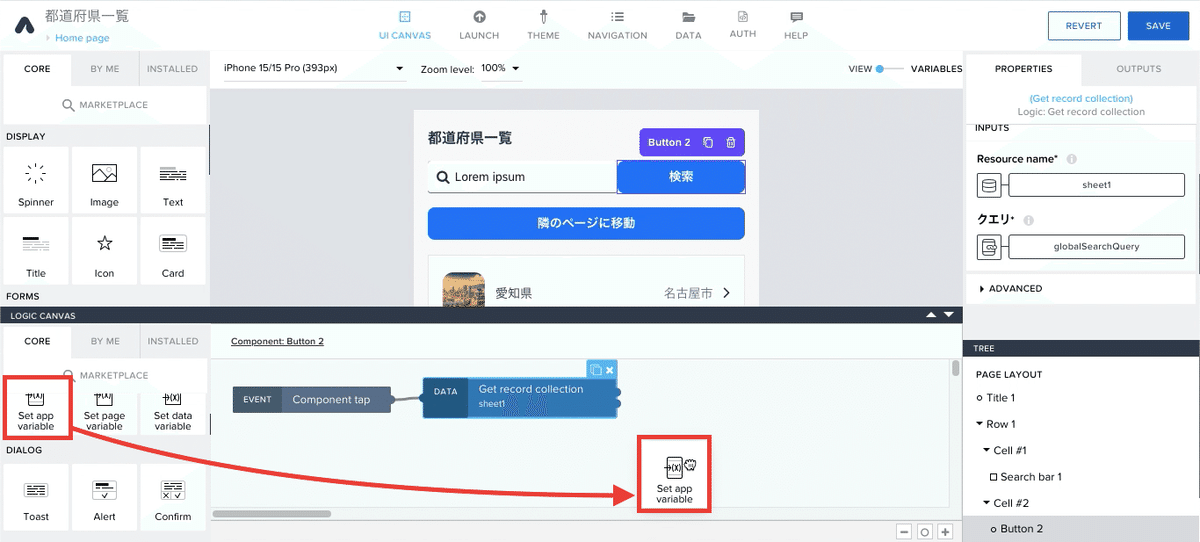The width and height of the screenshot is (1200, 542).
Task: Duplicate Button 2 via copy icon
Action: (708, 143)
